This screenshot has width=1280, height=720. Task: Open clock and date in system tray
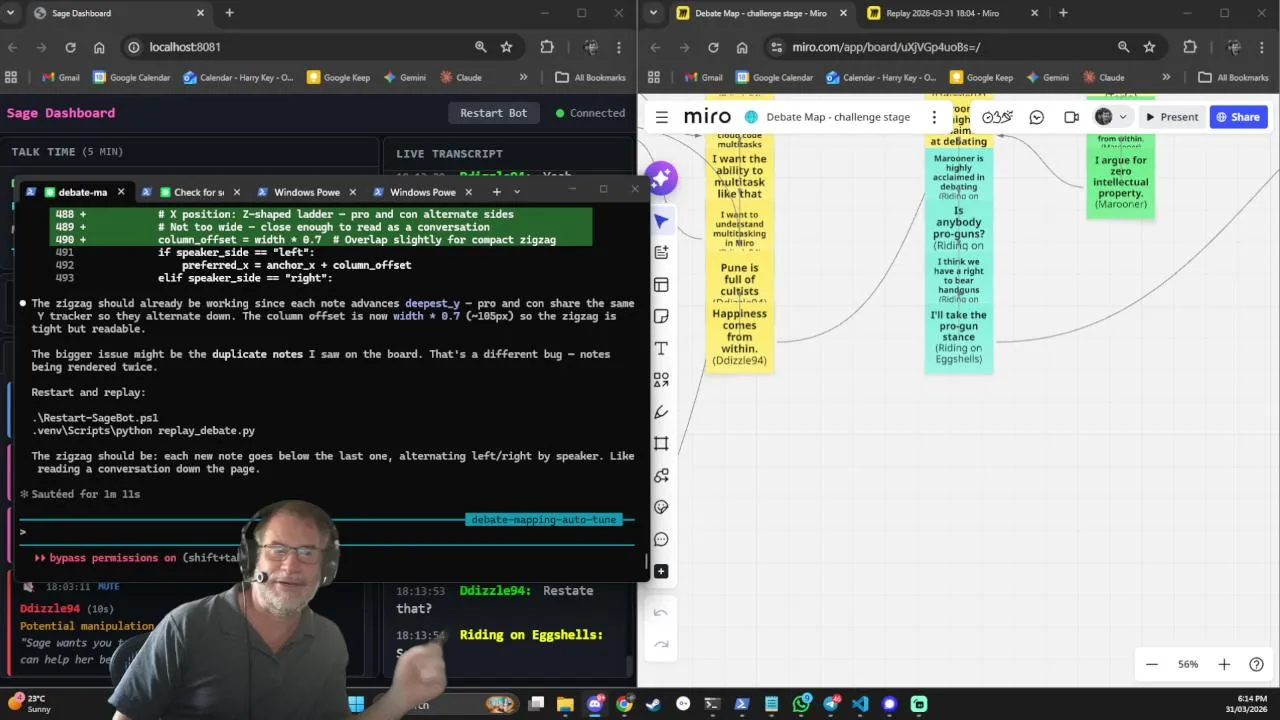click(1246, 704)
